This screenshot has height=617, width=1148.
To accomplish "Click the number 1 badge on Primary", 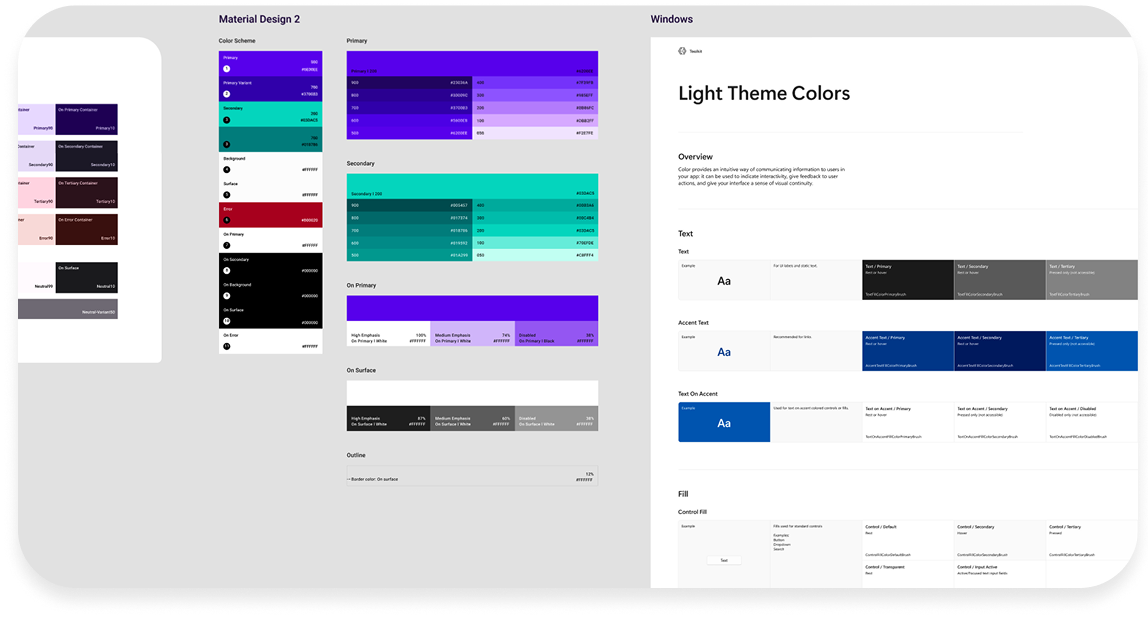I will tap(226, 69).
